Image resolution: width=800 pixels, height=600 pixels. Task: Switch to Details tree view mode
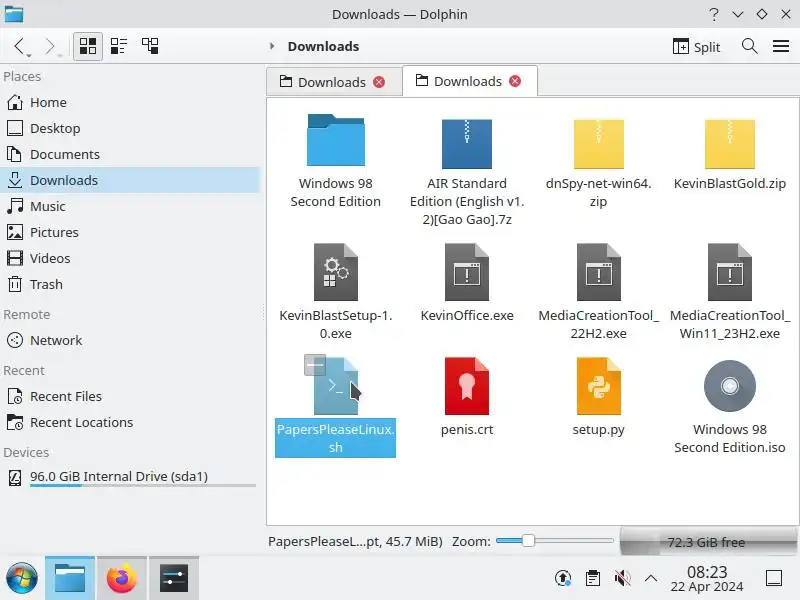point(150,46)
